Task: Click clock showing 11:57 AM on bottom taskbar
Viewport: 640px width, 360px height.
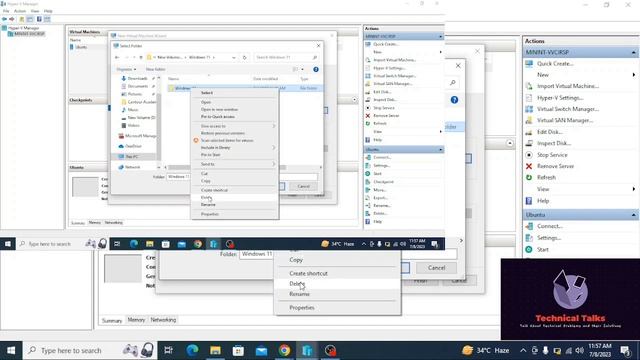Action: pos(600,350)
